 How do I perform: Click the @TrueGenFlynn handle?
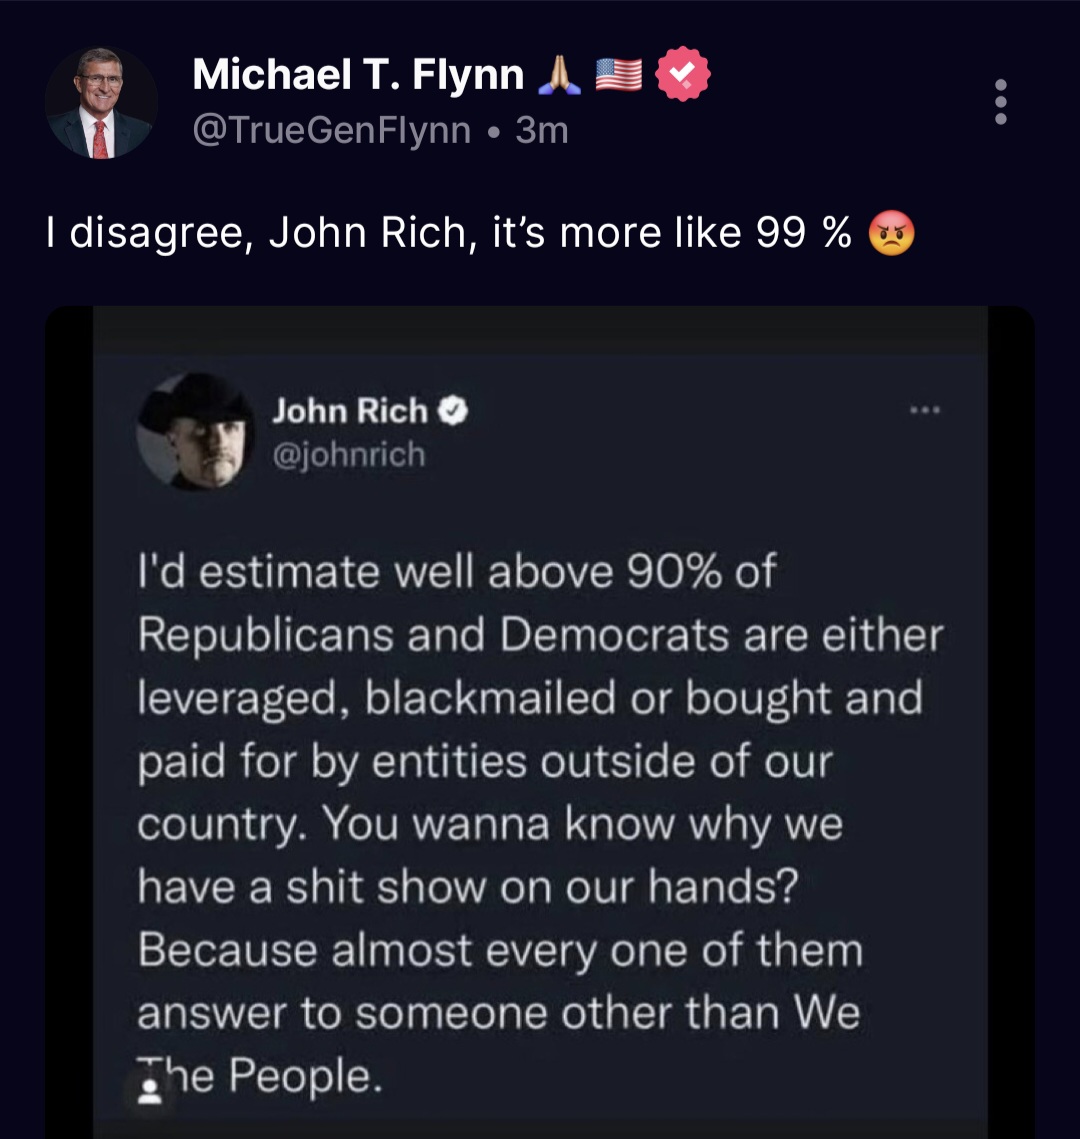[x=330, y=128]
